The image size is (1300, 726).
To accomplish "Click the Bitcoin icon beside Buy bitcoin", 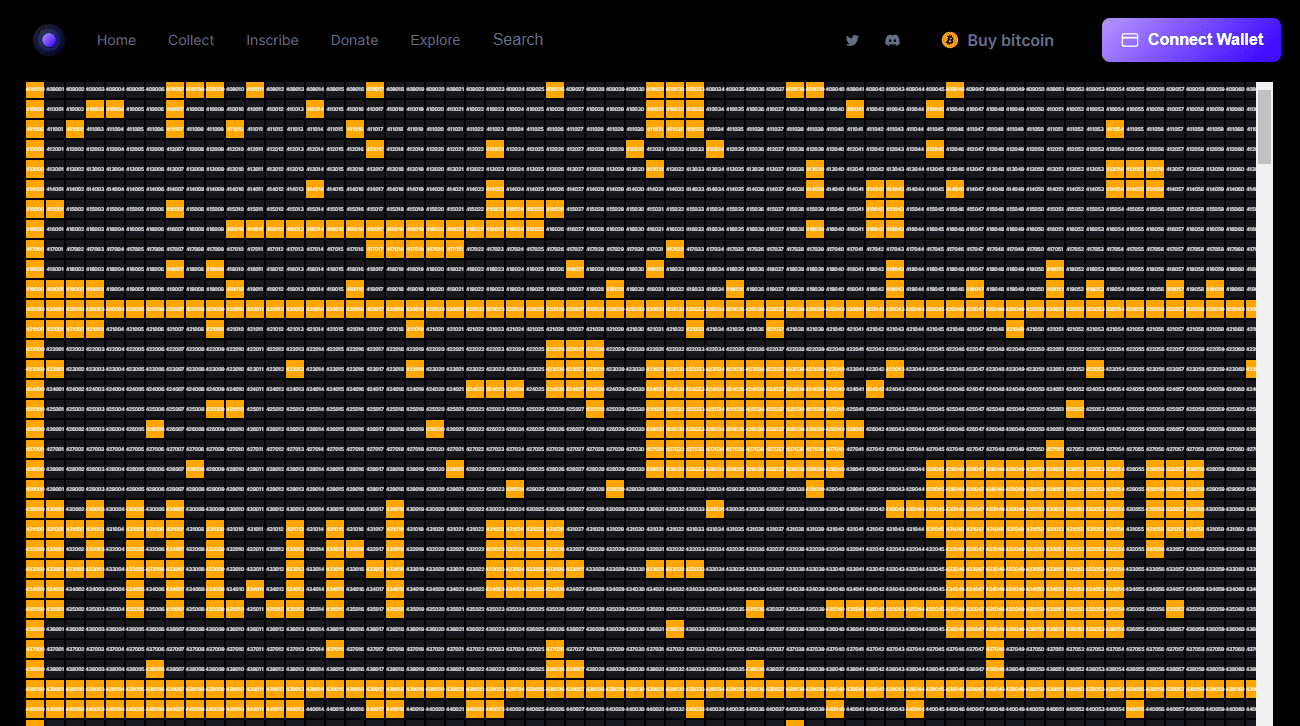I will (x=949, y=40).
